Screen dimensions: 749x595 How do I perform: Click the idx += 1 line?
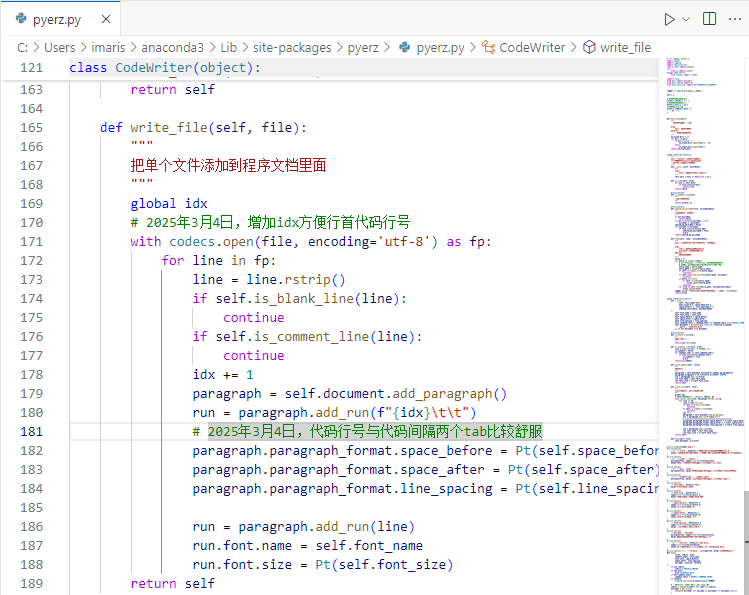click(x=223, y=374)
